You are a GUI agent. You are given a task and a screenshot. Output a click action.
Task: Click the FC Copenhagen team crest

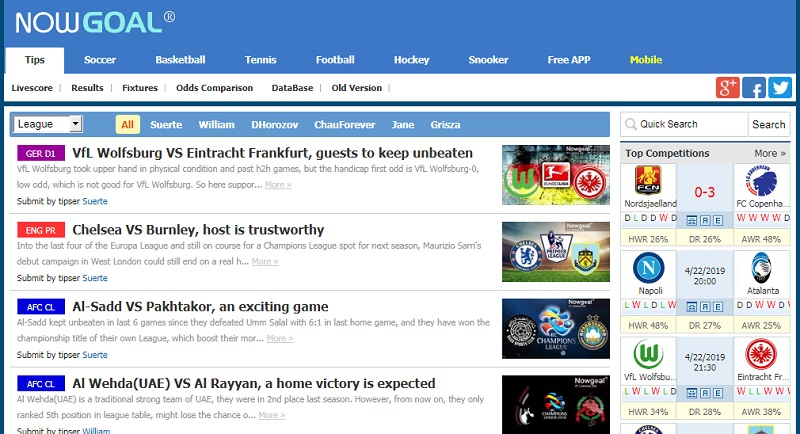coord(761,181)
